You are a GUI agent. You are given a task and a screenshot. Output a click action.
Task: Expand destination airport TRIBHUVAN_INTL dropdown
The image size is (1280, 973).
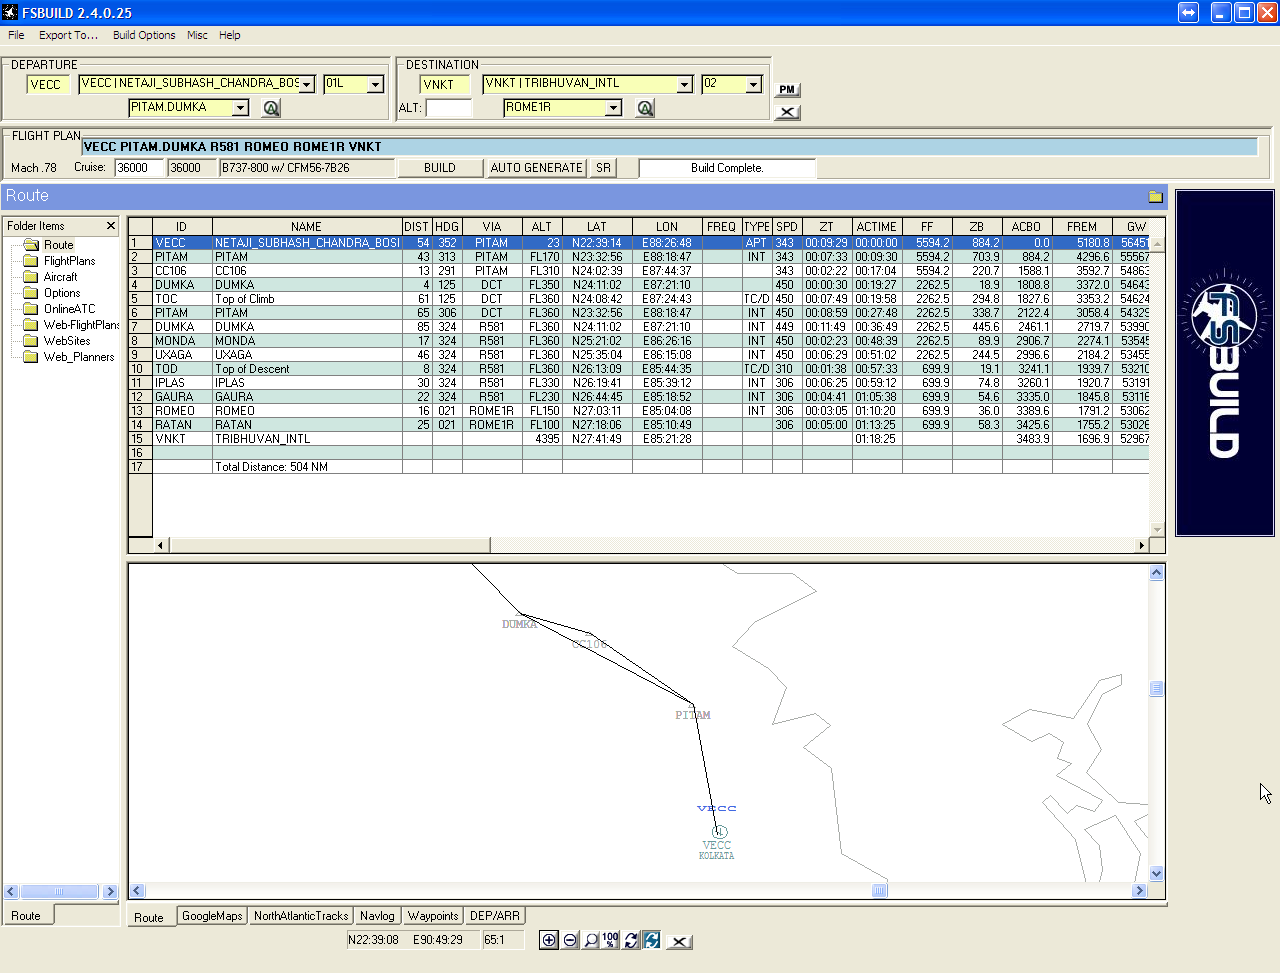(x=684, y=85)
